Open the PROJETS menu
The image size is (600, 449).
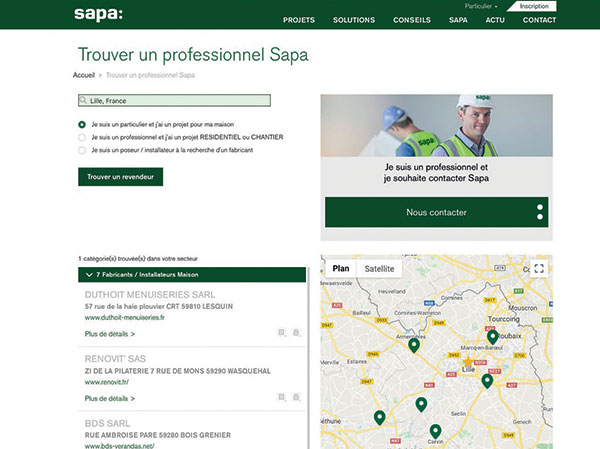(299, 20)
